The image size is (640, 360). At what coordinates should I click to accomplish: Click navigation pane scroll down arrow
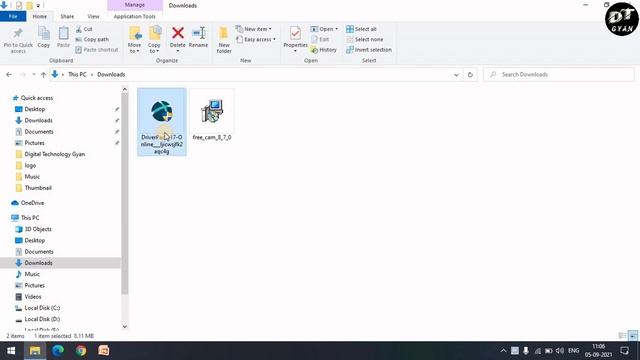(125, 326)
